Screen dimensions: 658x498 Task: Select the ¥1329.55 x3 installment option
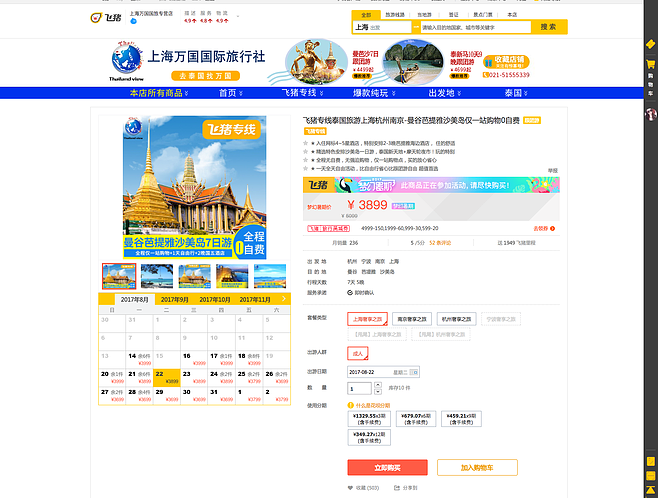pyautogui.click(x=369, y=419)
